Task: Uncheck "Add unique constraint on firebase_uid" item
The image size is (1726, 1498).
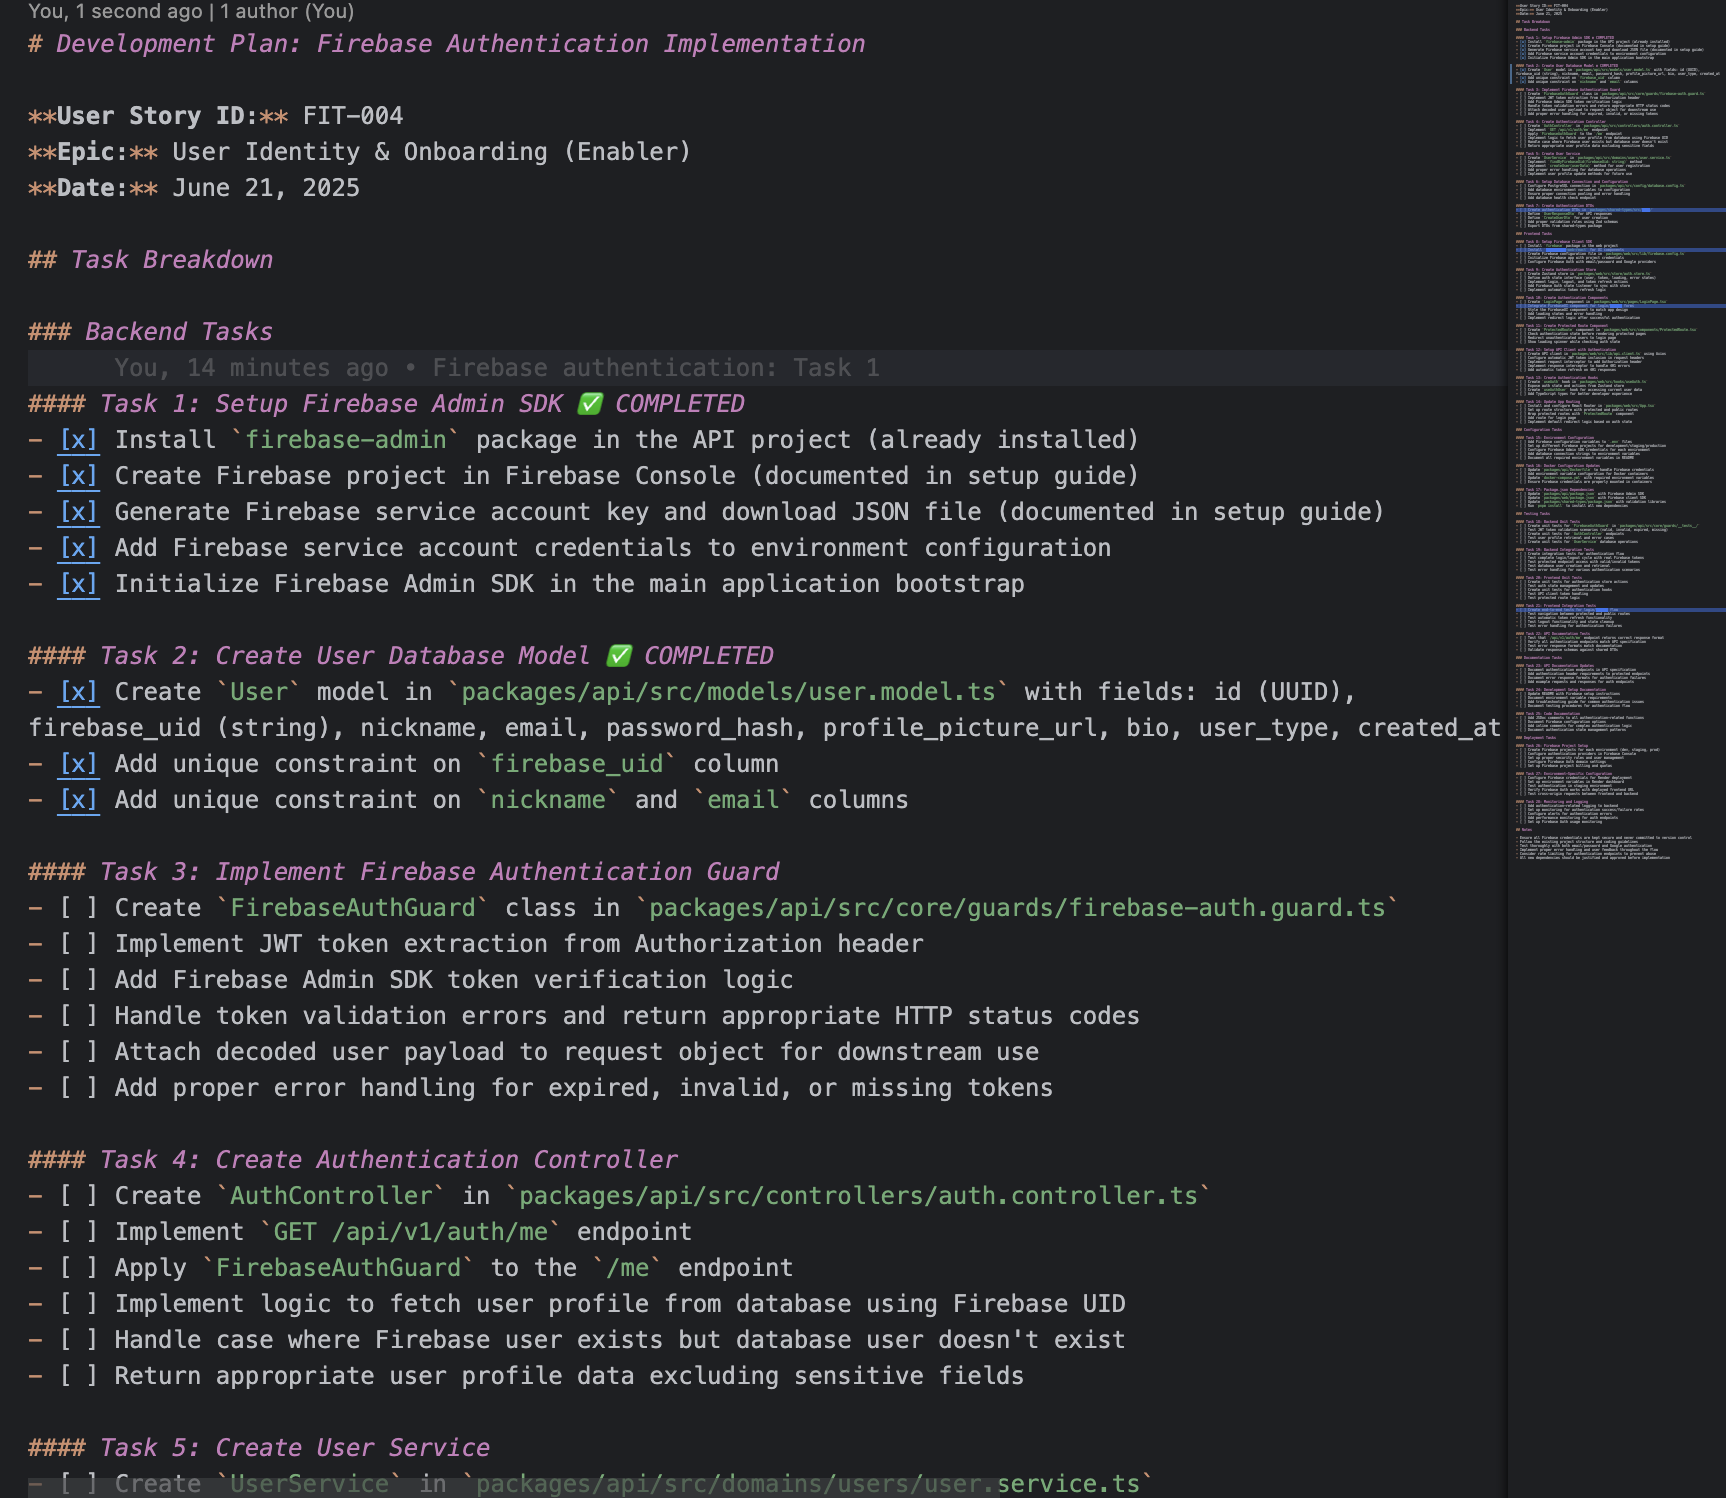Action: click(x=78, y=763)
